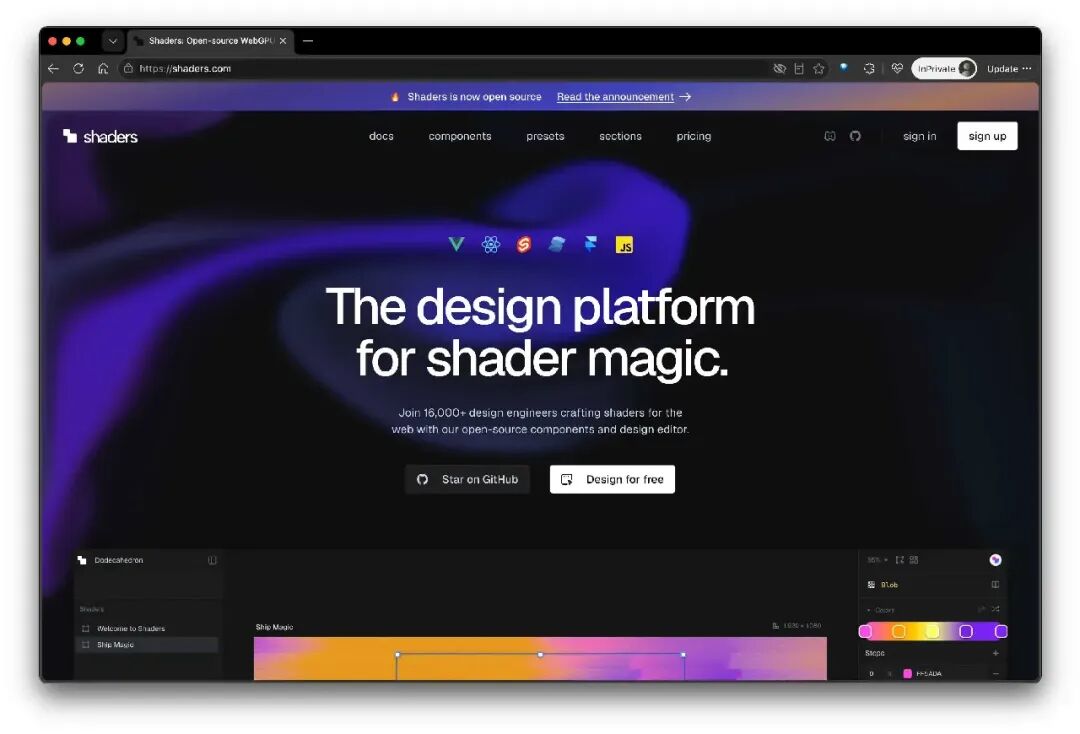Open browser settings ellipsis menu
1080x734 pixels.
[1027, 69]
